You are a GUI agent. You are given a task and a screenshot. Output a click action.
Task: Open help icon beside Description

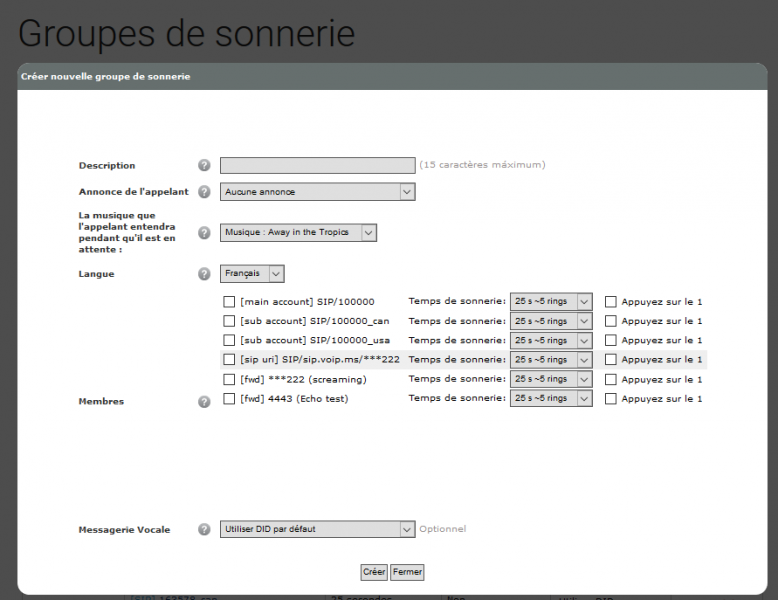pyautogui.click(x=204, y=165)
